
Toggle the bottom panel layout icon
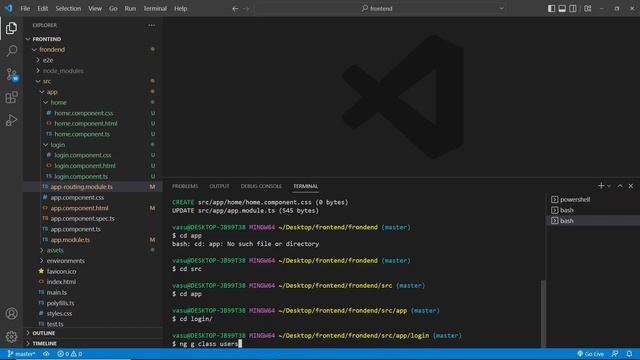[562, 9]
